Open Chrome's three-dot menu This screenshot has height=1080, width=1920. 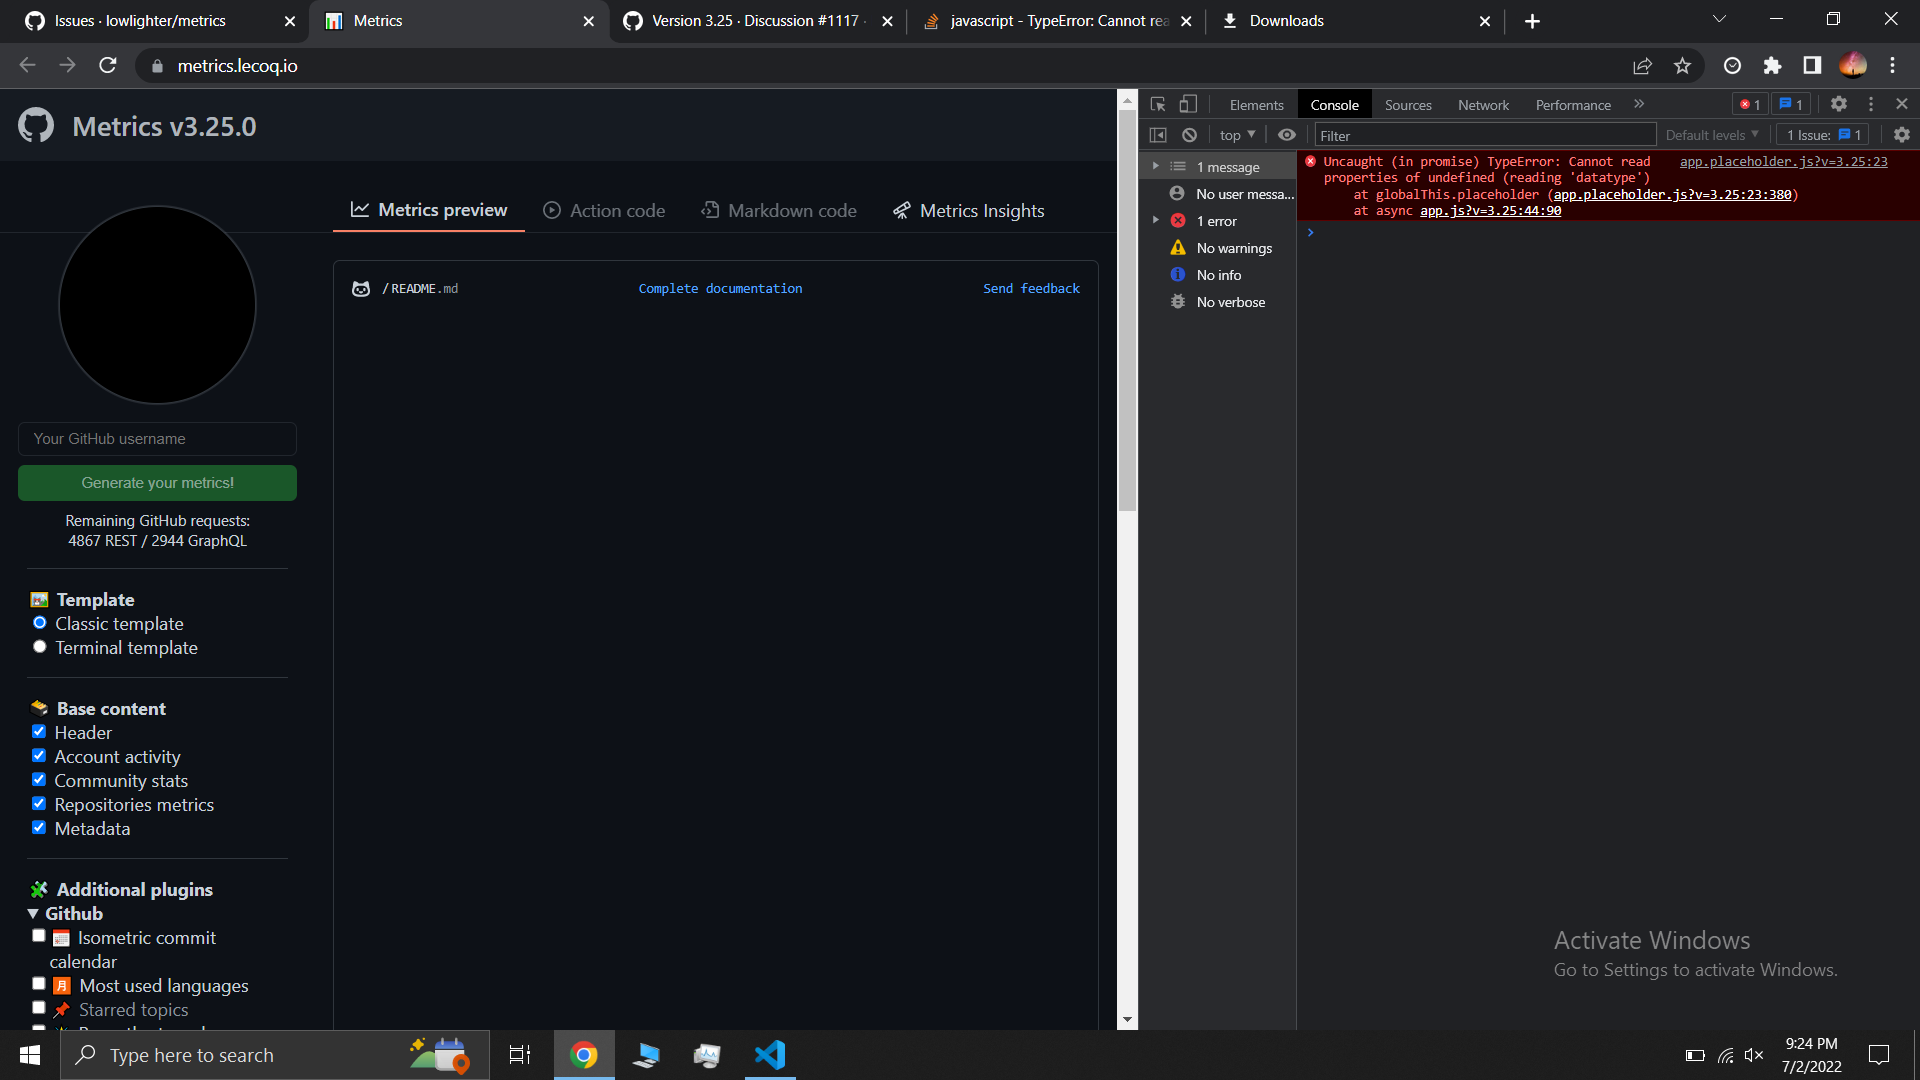click(x=1892, y=66)
